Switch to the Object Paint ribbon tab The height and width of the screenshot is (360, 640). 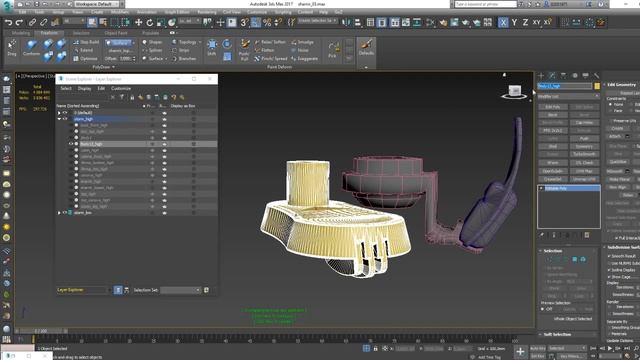tap(116, 33)
